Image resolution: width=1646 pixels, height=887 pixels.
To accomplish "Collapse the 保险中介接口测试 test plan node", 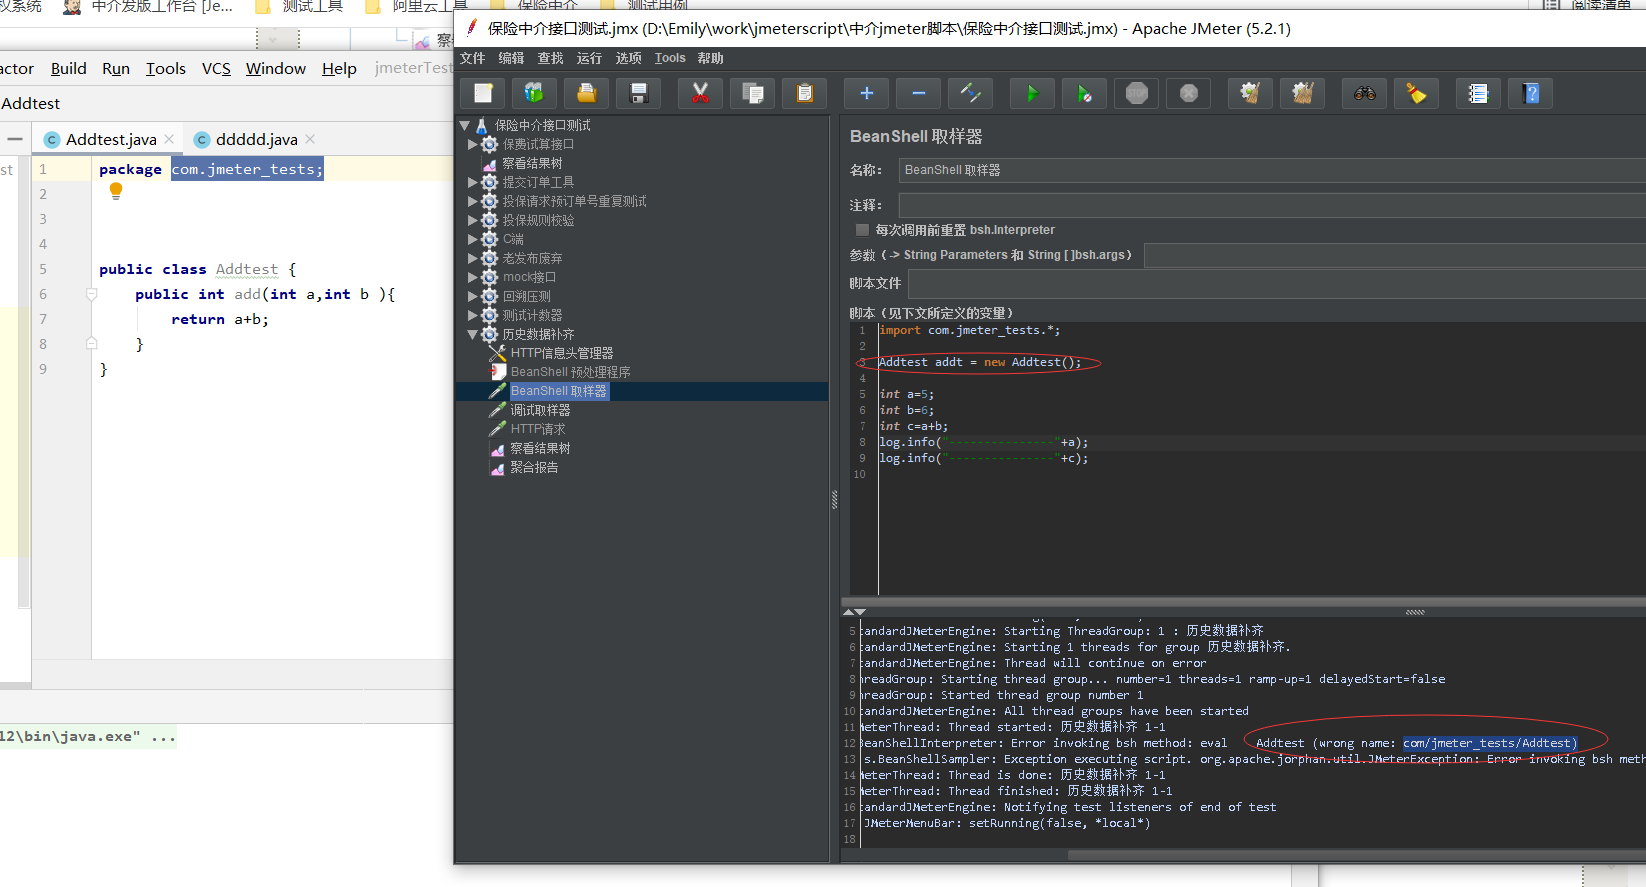I will coord(465,125).
